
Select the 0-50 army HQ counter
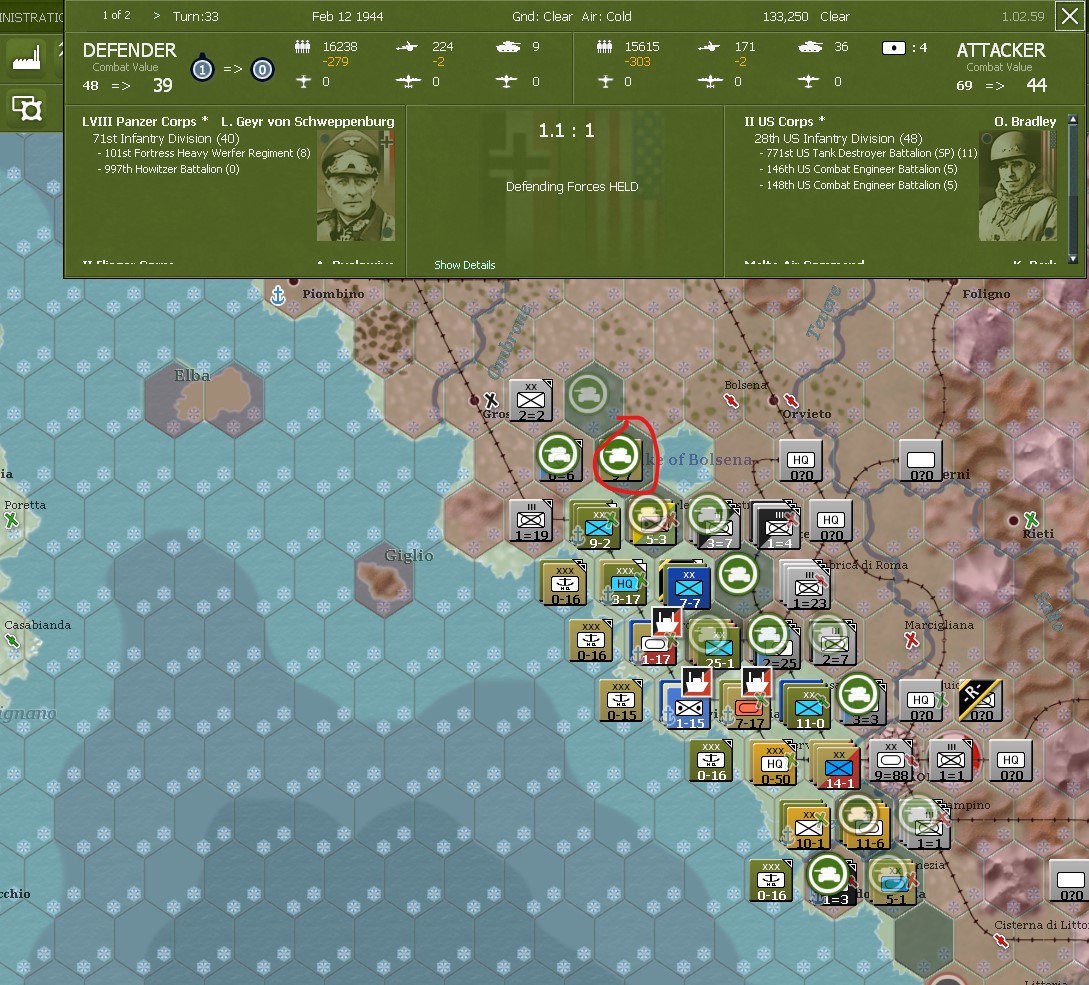(774, 764)
